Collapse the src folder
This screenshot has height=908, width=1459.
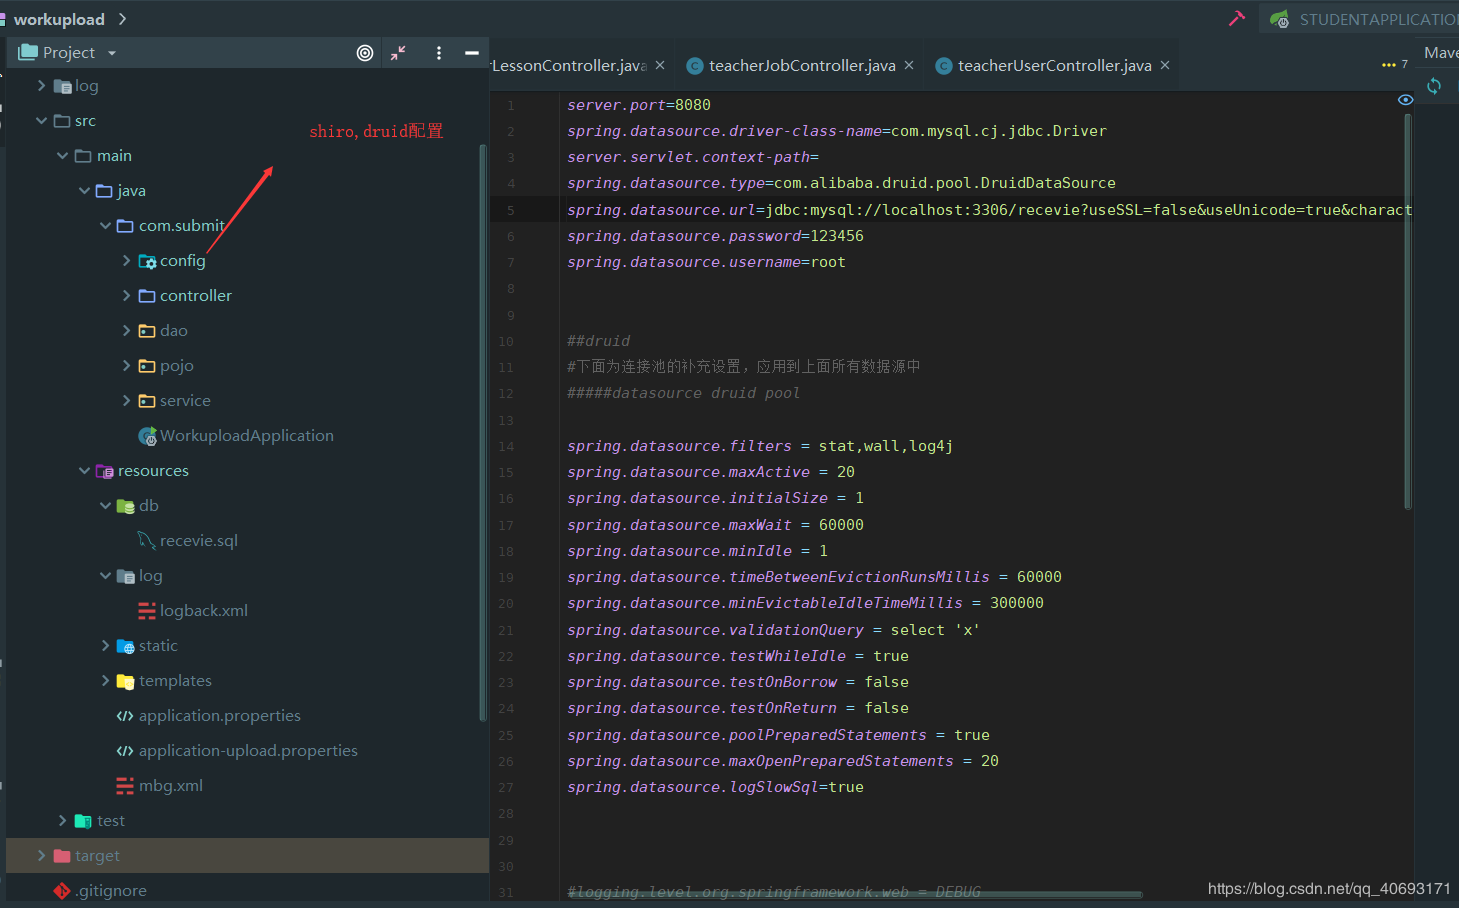41,121
